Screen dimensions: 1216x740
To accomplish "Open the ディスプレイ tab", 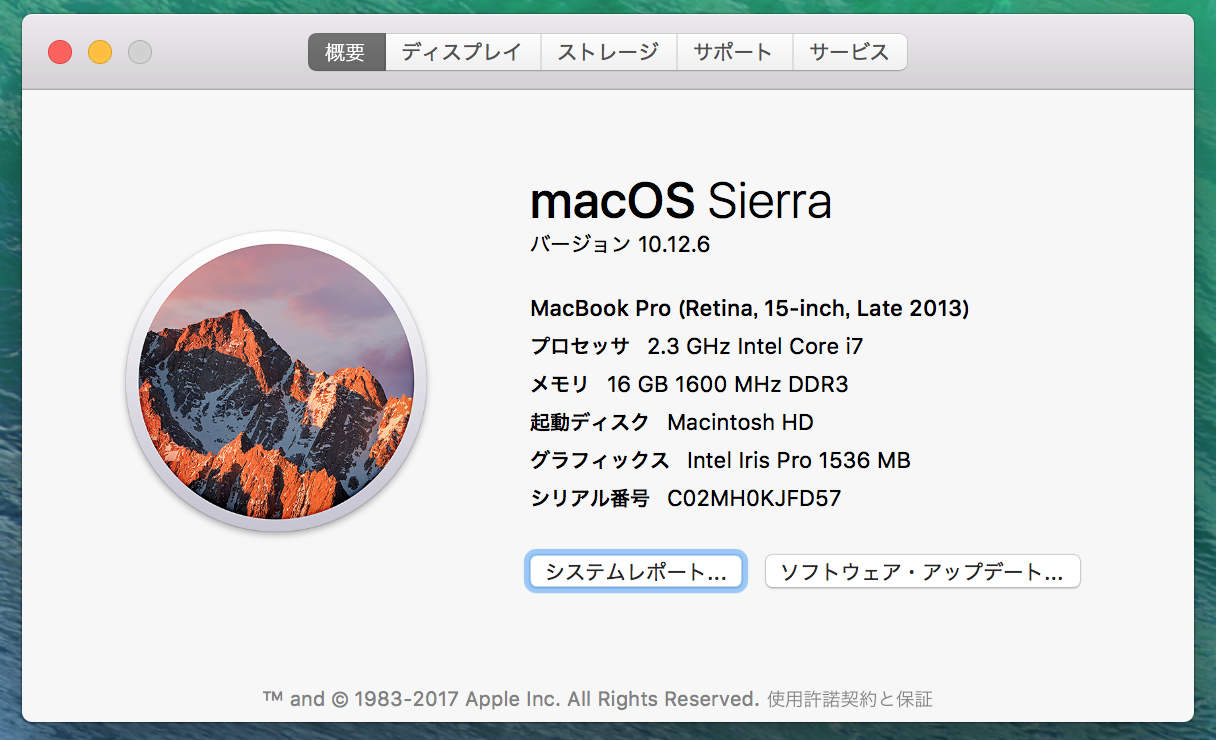I will [x=463, y=52].
